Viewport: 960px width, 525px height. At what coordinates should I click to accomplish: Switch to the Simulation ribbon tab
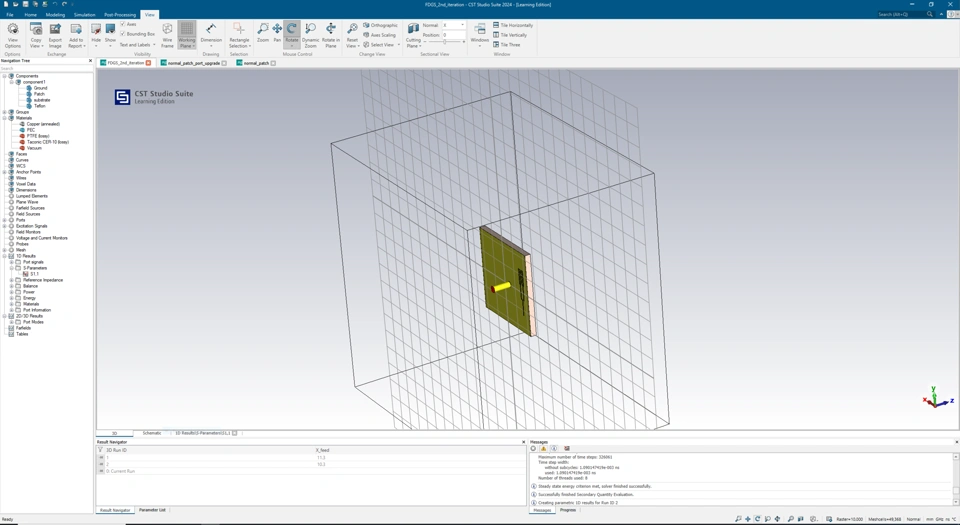(84, 14)
